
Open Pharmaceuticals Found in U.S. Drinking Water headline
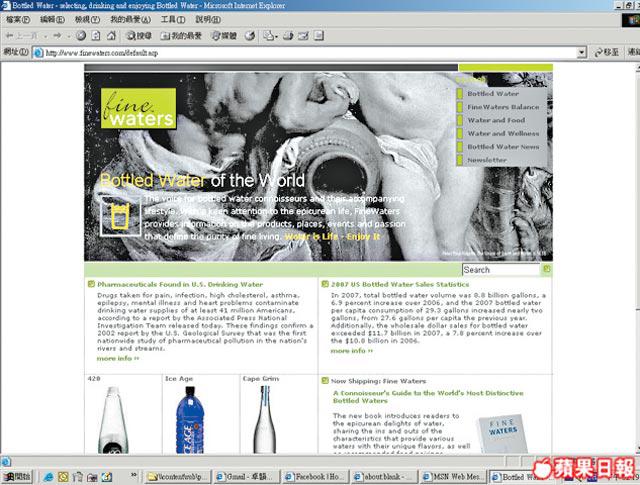tap(180, 284)
